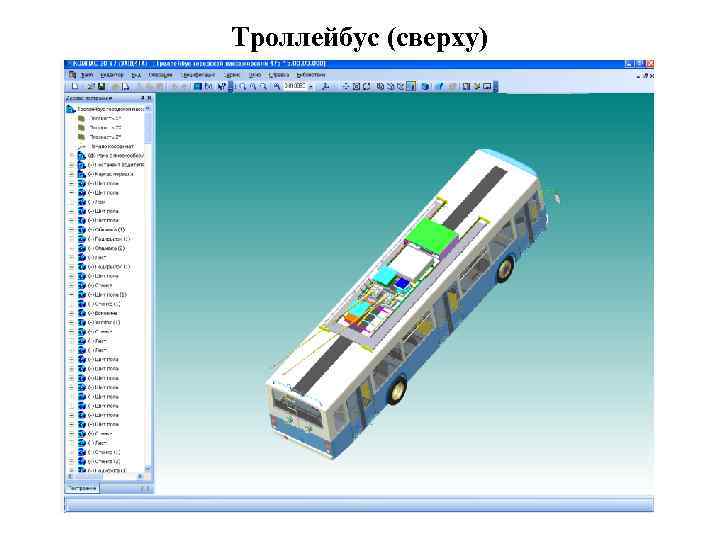Click the cyan box on trolleybus roof
Viewport: 720px width, 540px height.
click(x=385, y=276)
